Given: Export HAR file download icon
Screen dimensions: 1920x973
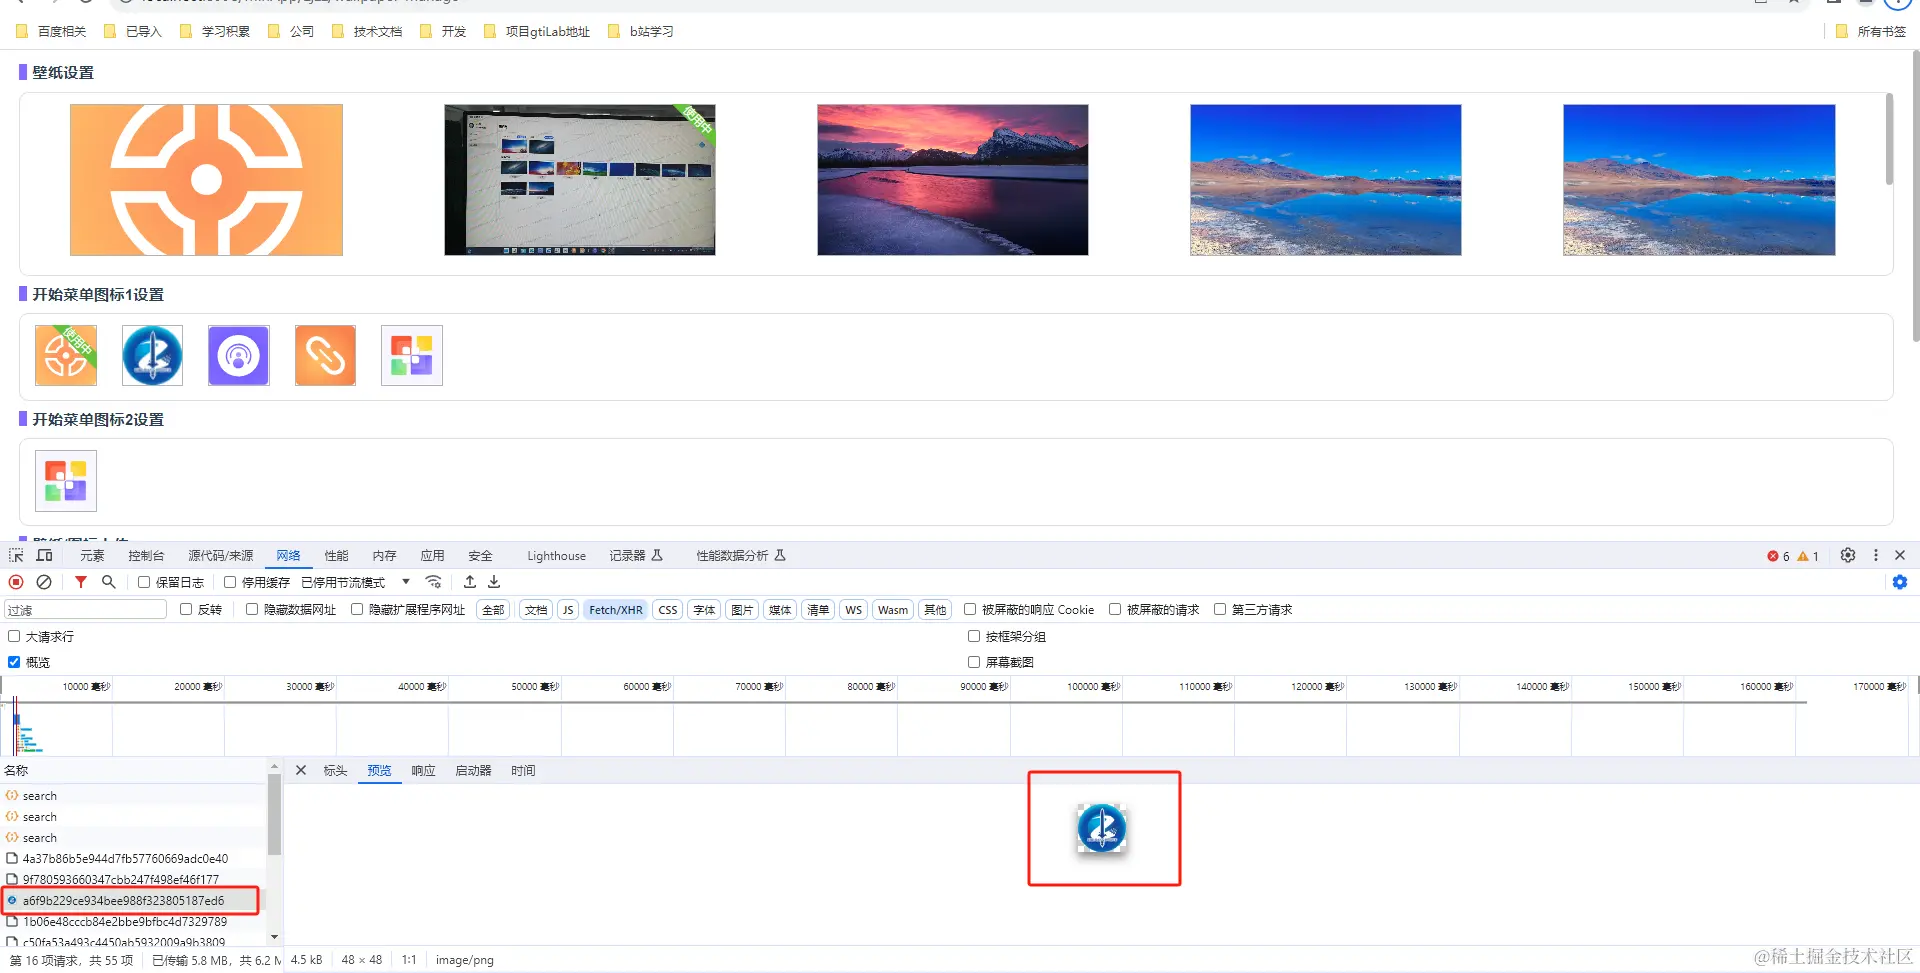Looking at the screenshot, I should pos(494,582).
